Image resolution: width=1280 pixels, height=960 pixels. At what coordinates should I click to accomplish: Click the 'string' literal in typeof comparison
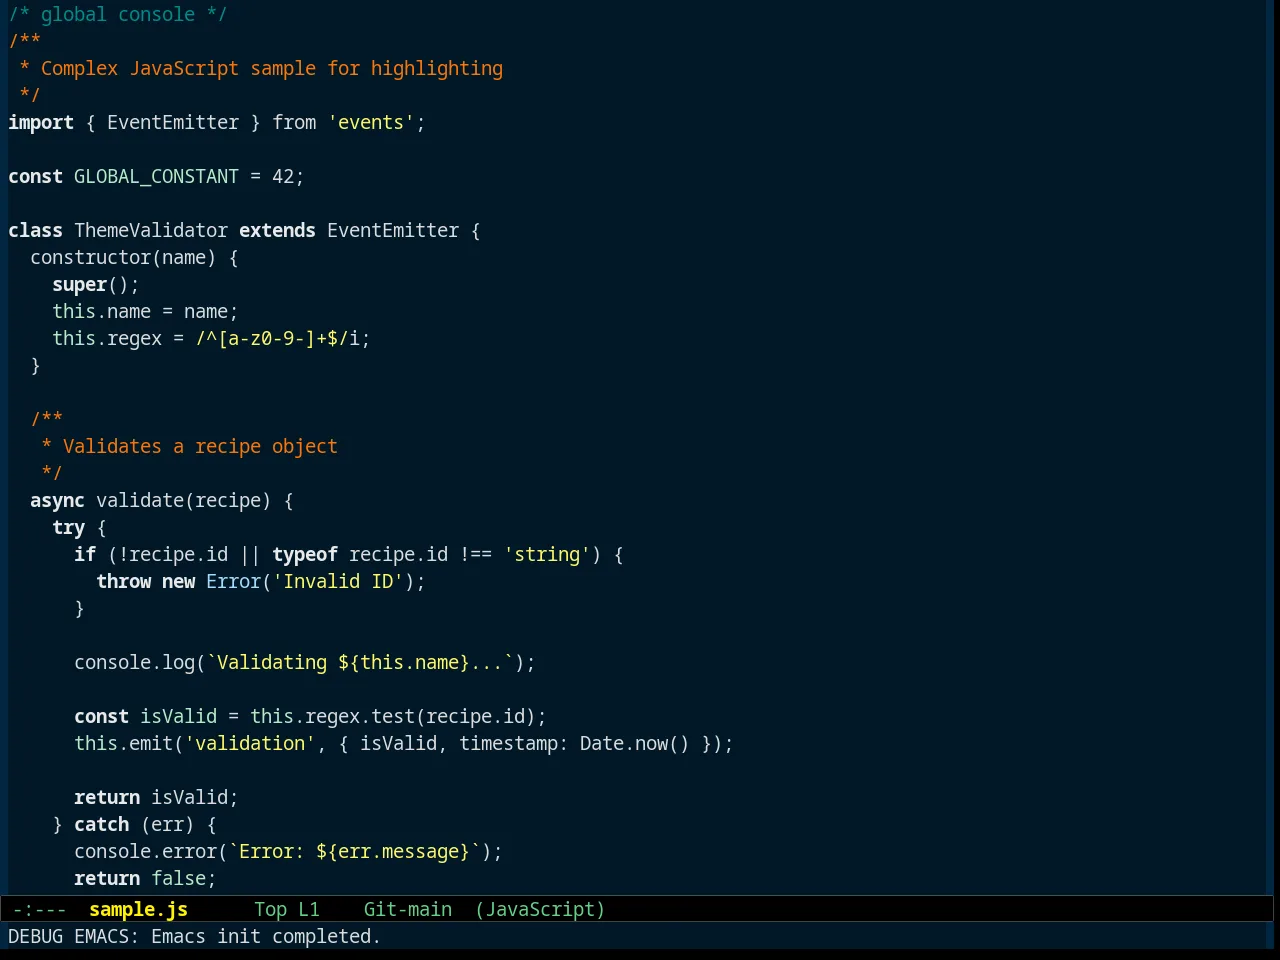[547, 554]
